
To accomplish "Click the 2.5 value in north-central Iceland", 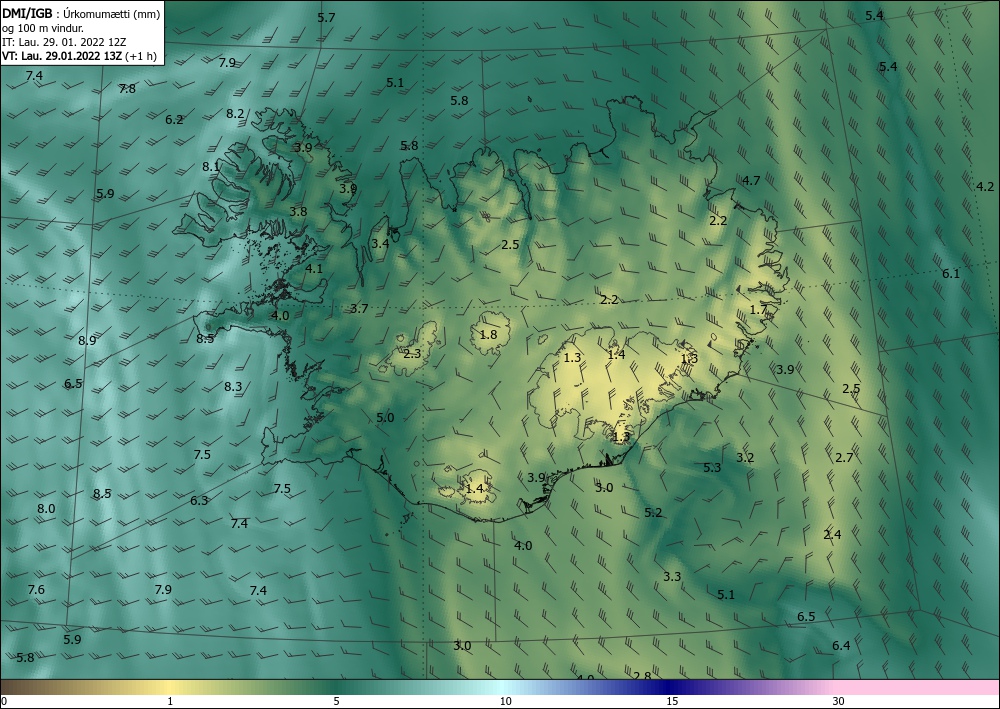I will coord(510,244).
